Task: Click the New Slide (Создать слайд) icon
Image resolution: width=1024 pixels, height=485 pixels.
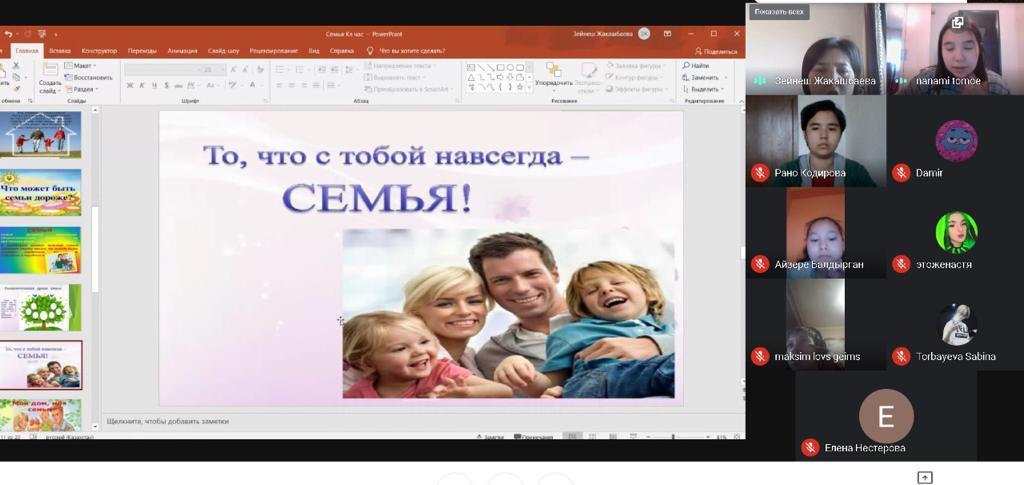Action: click(x=50, y=72)
